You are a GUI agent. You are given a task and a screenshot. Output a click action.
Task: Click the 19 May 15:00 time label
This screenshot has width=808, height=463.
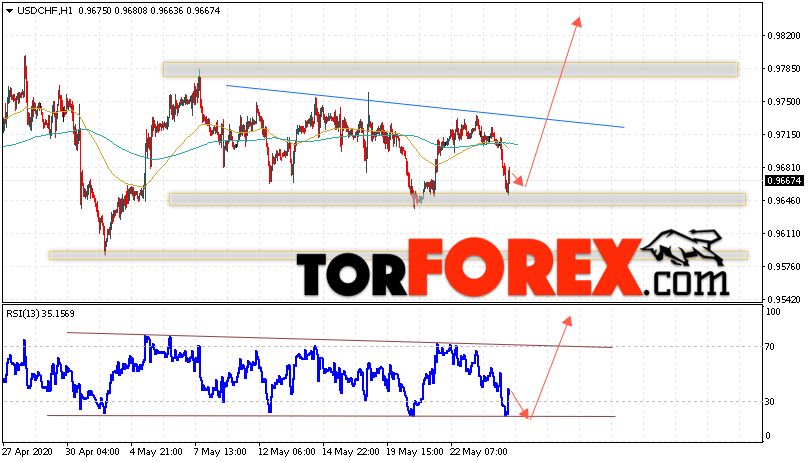click(414, 452)
